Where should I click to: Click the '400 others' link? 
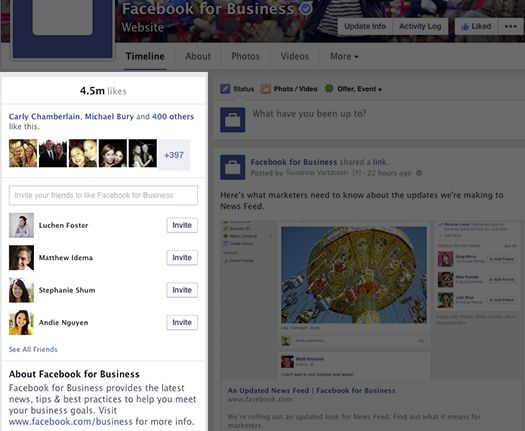pyautogui.click(x=173, y=117)
